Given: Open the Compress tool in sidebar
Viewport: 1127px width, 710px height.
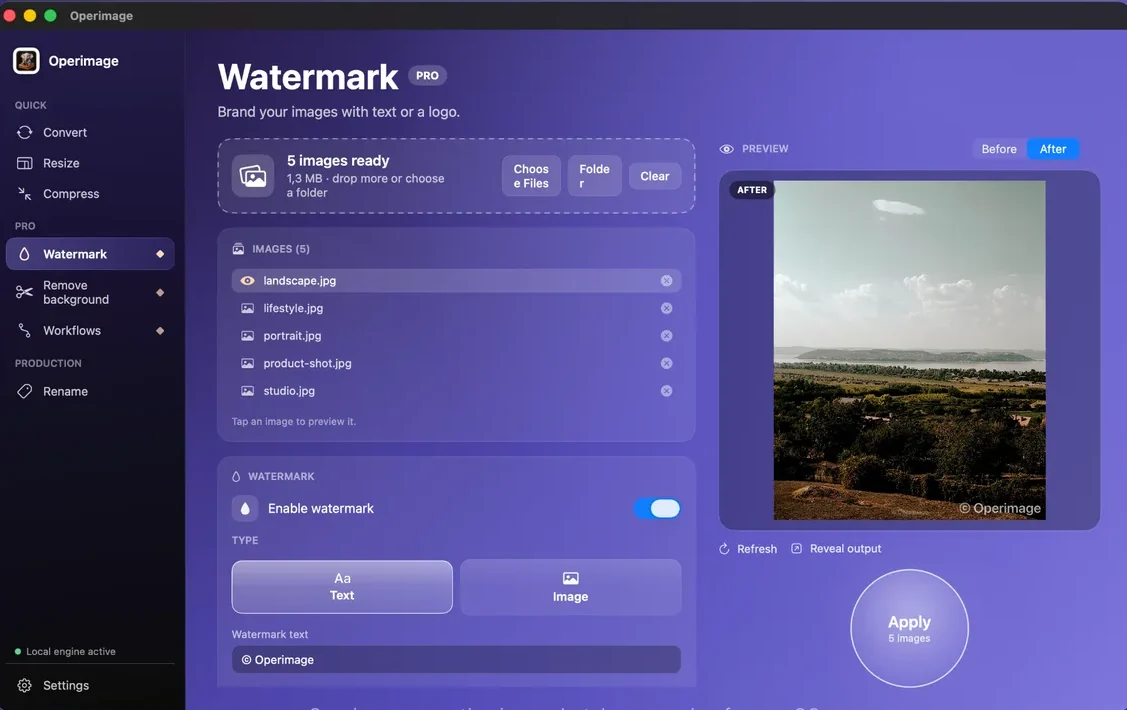Looking at the screenshot, I should click(90, 194).
